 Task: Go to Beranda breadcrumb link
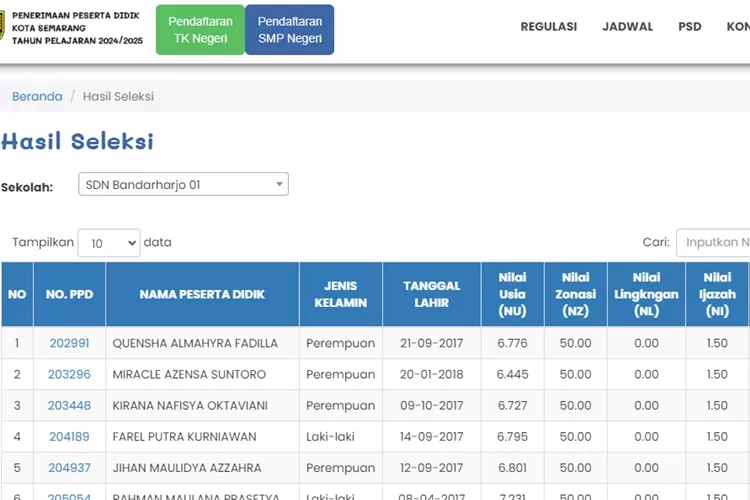click(x=37, y=97)
